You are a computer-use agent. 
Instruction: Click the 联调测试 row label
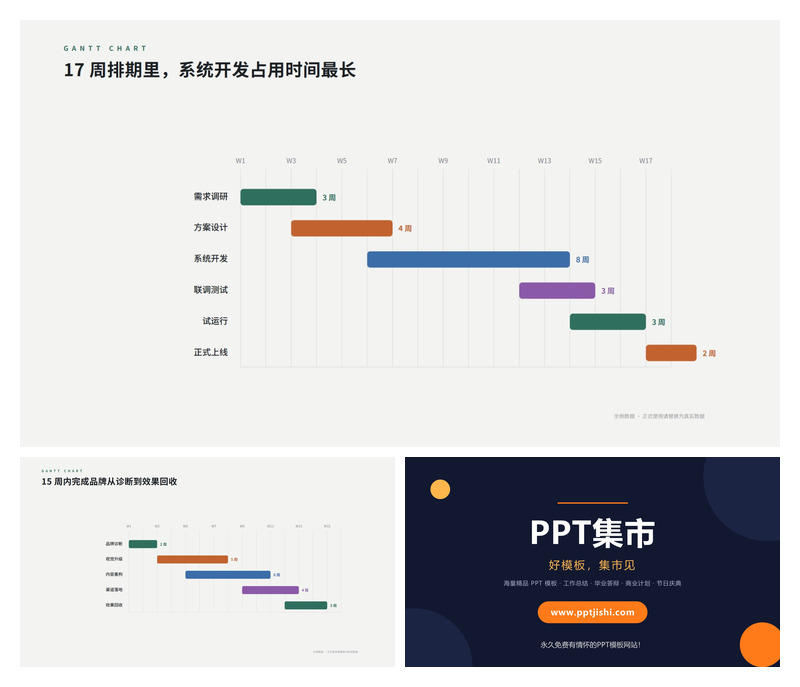click(x=210, y=290)
